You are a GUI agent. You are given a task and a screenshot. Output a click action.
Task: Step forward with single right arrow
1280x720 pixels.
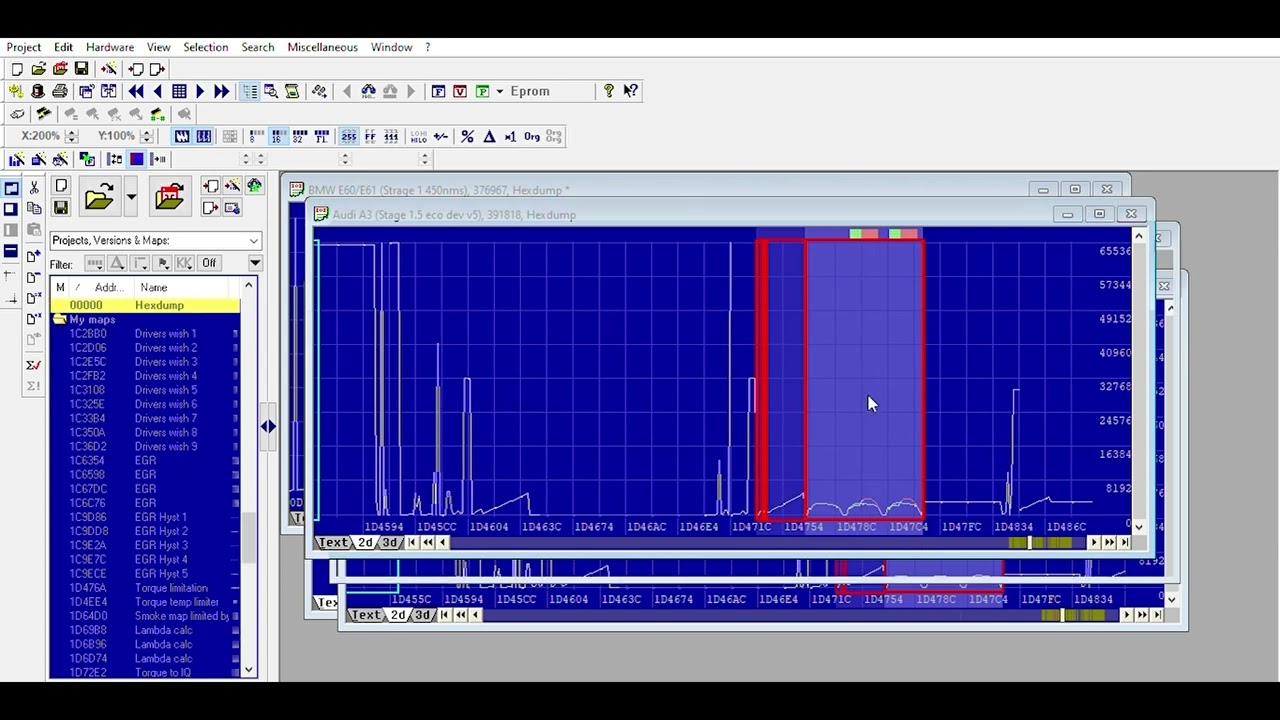coord(200,91)
